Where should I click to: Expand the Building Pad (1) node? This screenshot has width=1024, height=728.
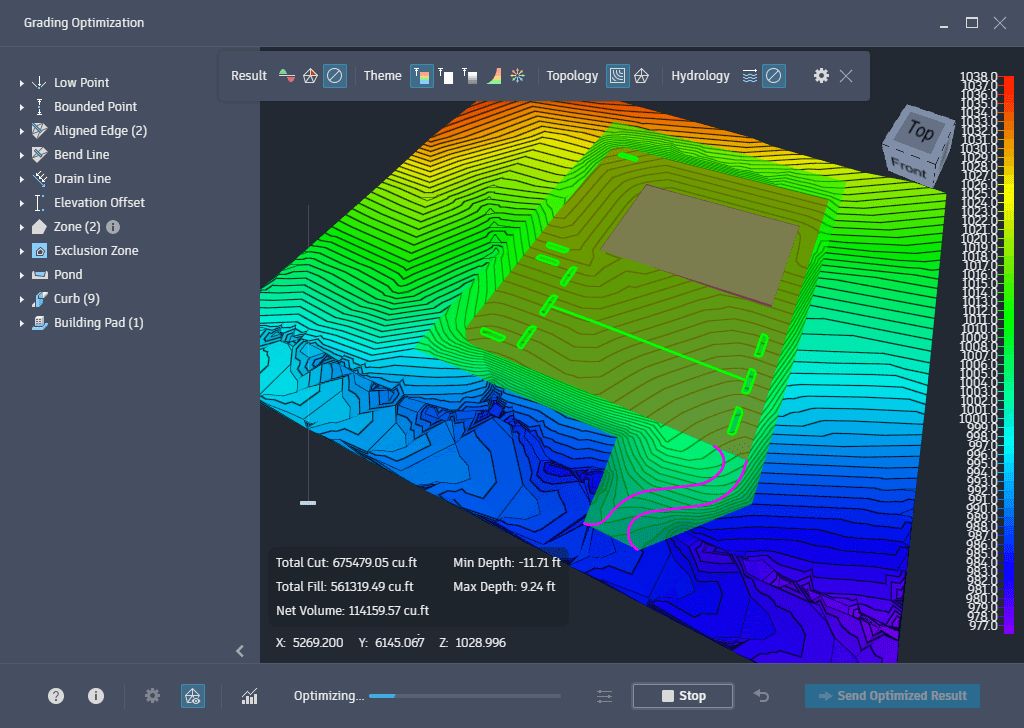21,323
